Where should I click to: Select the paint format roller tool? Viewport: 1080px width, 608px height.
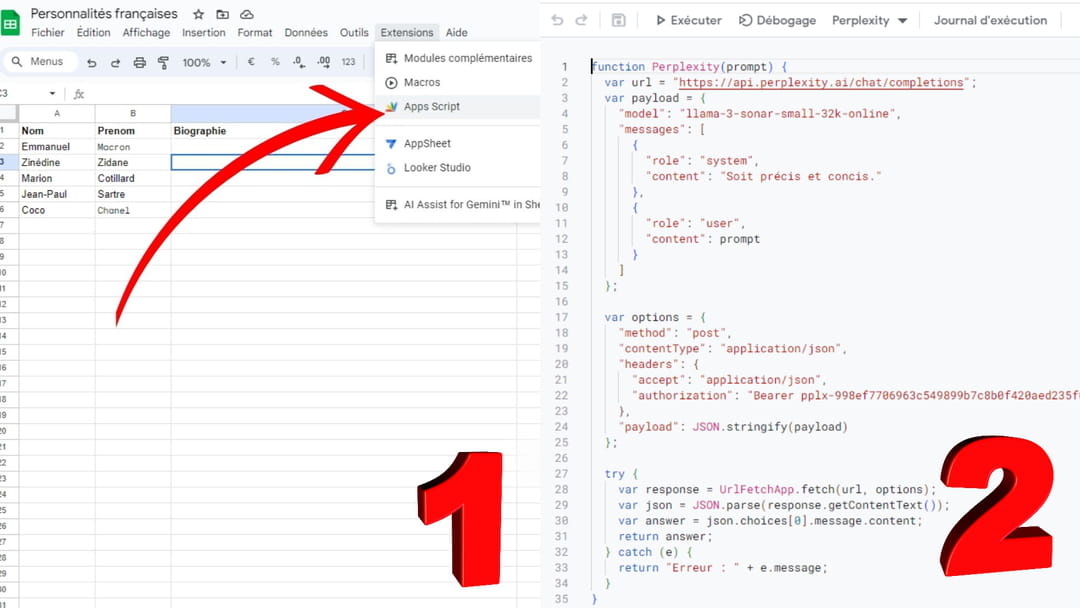tap(164, 63)
